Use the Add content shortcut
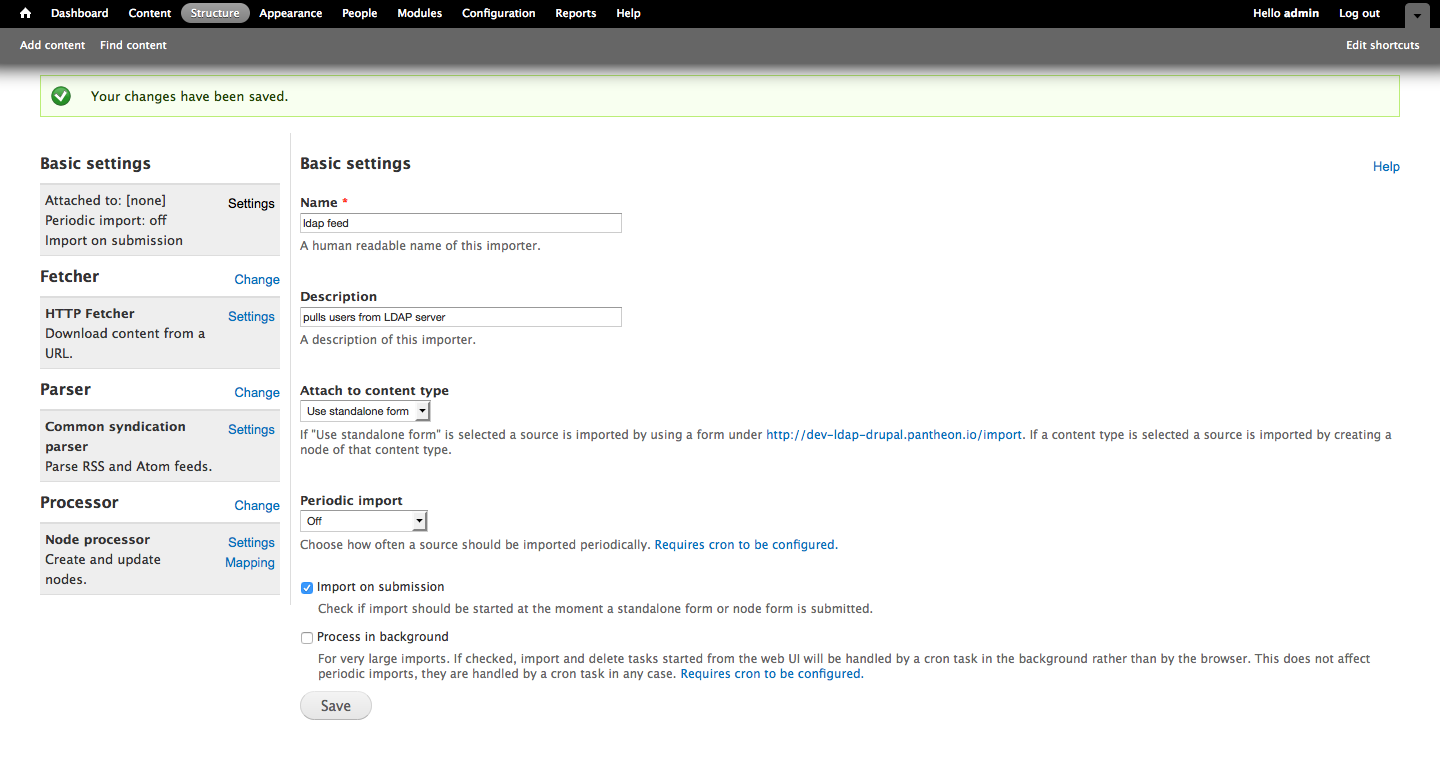The image size is (1440, 774). click(x=52, y=45)
